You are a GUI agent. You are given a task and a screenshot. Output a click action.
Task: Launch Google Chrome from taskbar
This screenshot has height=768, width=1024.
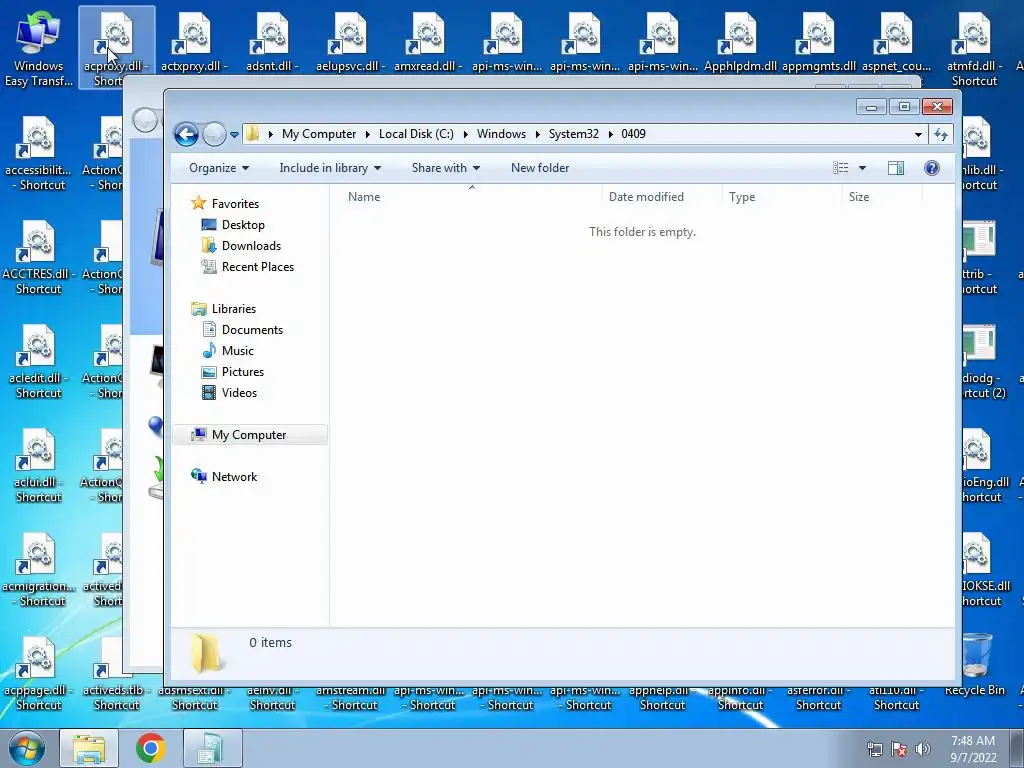(x=150, y=748)
